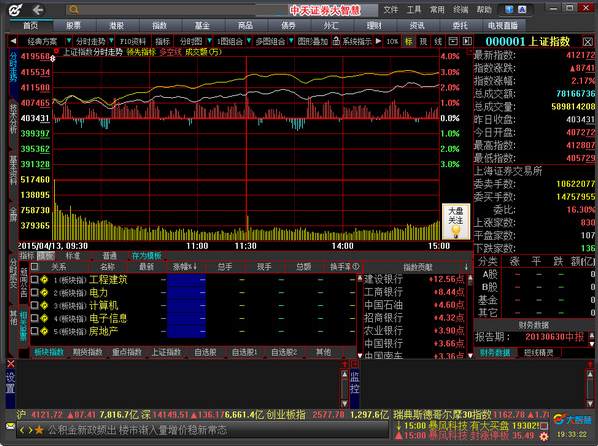Open the 1图组合 dropdown arrow
598x446 pixels.
(249, 40)
